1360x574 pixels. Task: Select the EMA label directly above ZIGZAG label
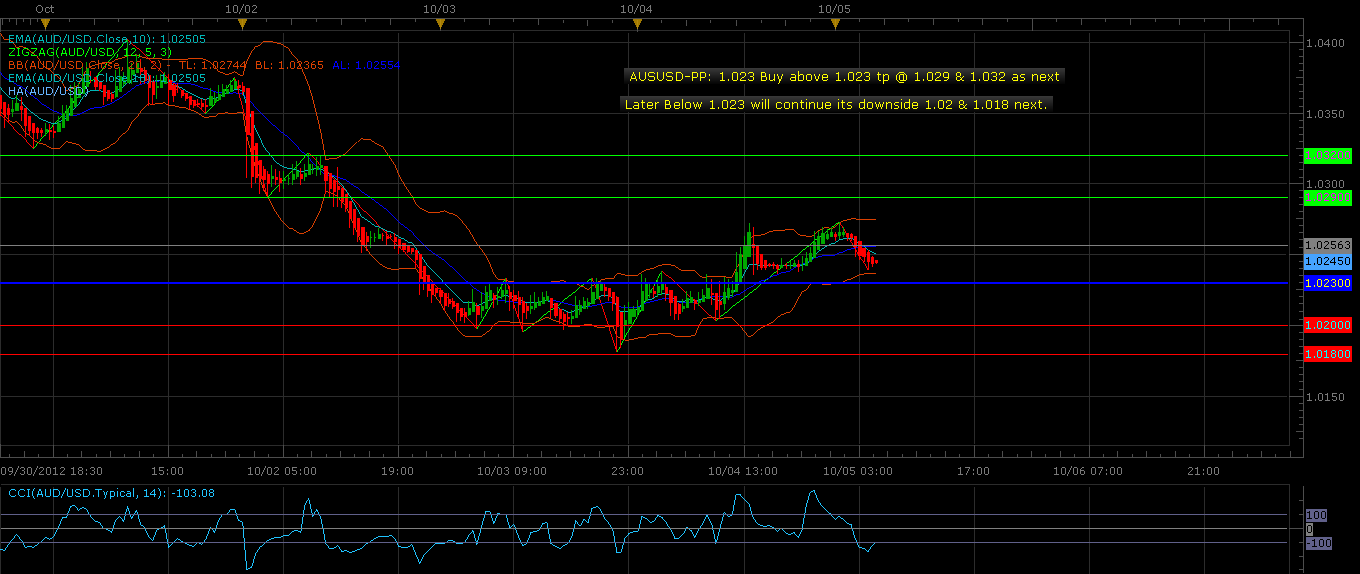[x=107, y=38]
